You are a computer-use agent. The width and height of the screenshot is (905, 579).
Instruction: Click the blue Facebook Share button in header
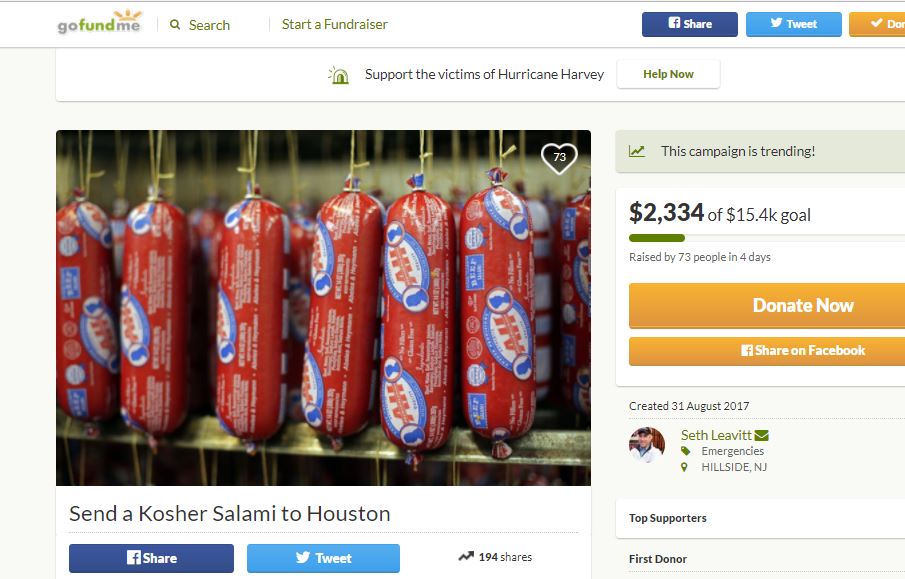tap(689, 23)
